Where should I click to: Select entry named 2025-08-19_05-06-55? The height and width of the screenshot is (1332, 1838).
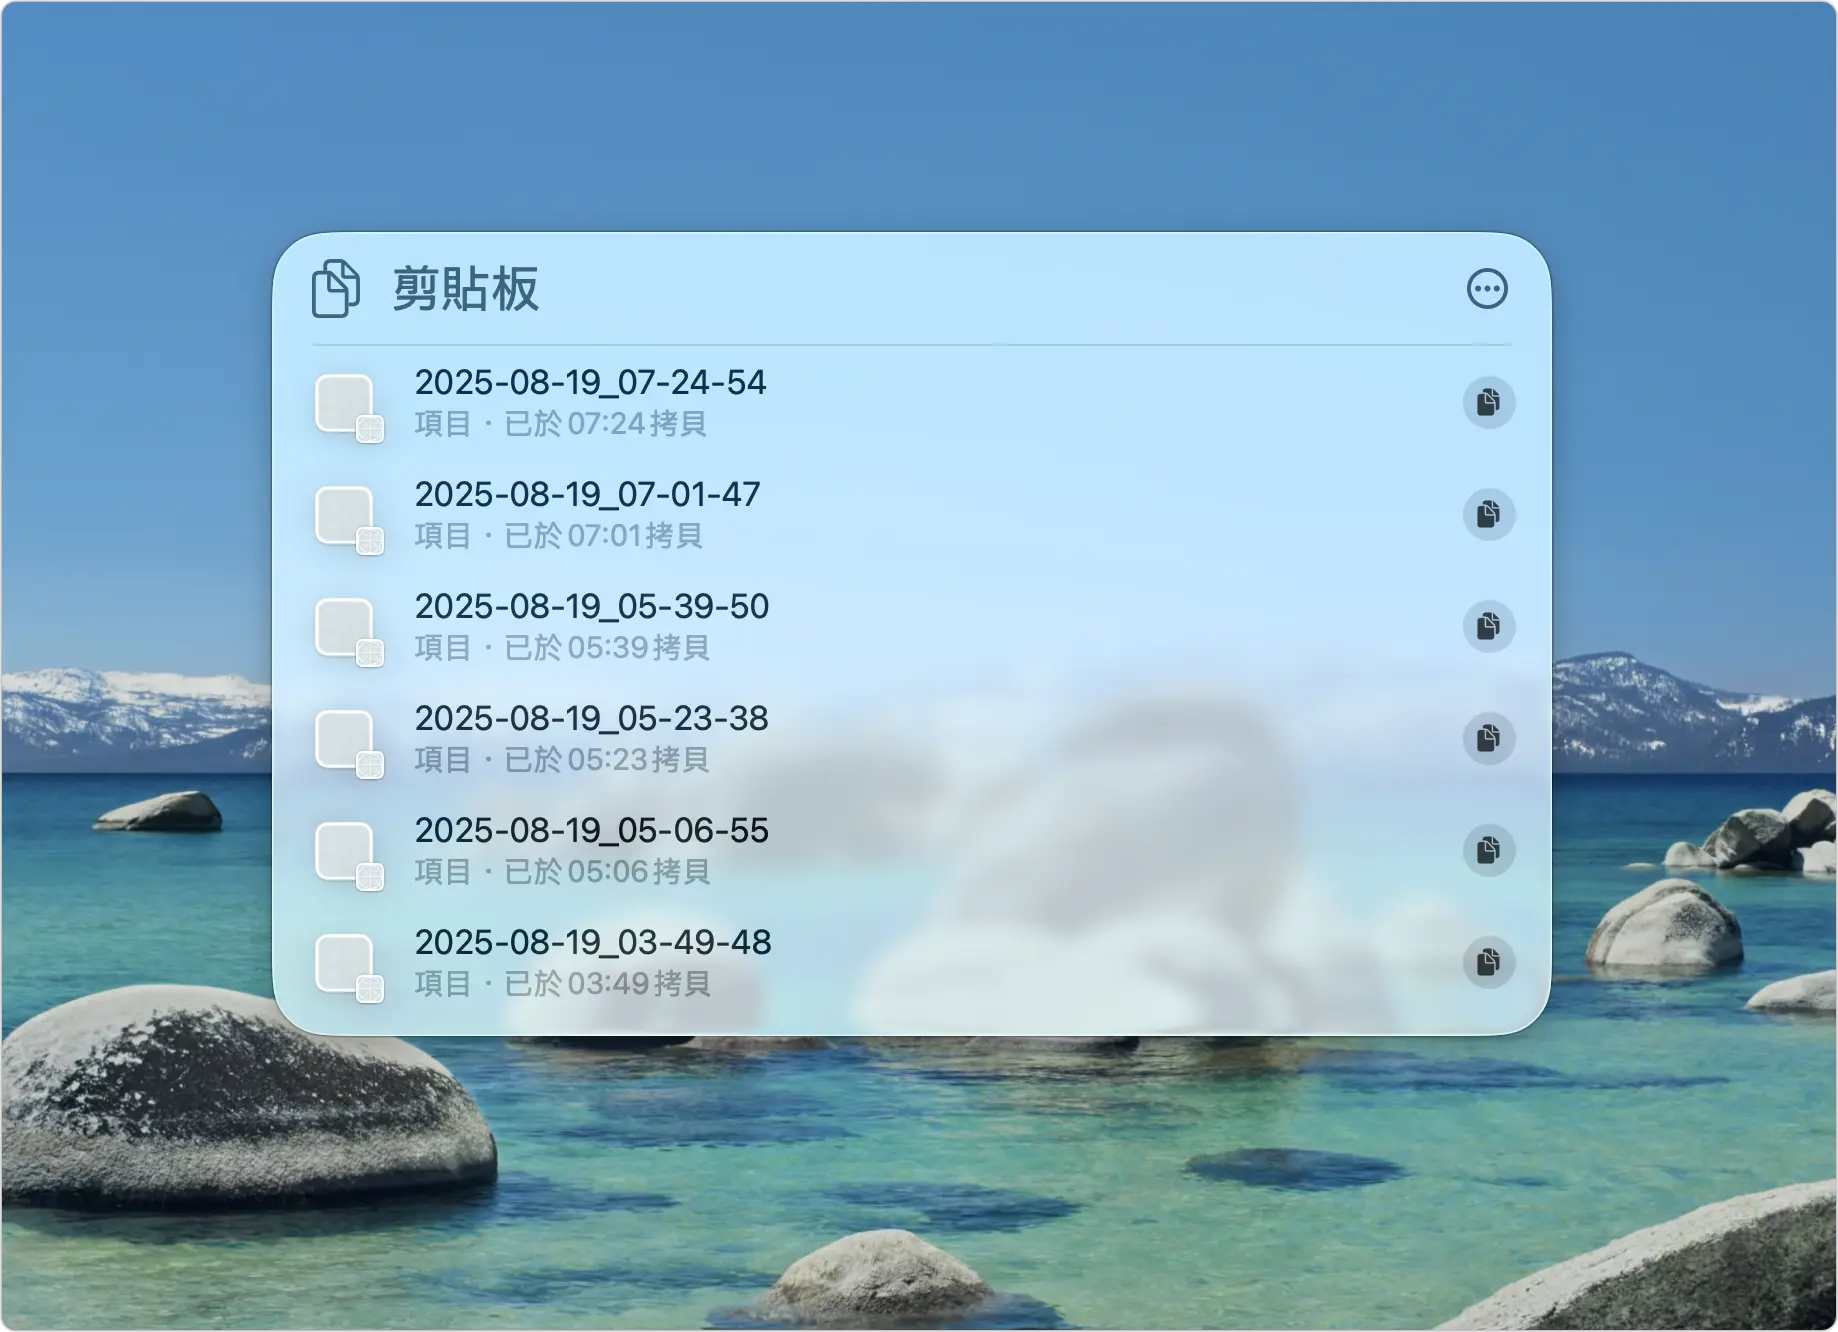(592, 830)
